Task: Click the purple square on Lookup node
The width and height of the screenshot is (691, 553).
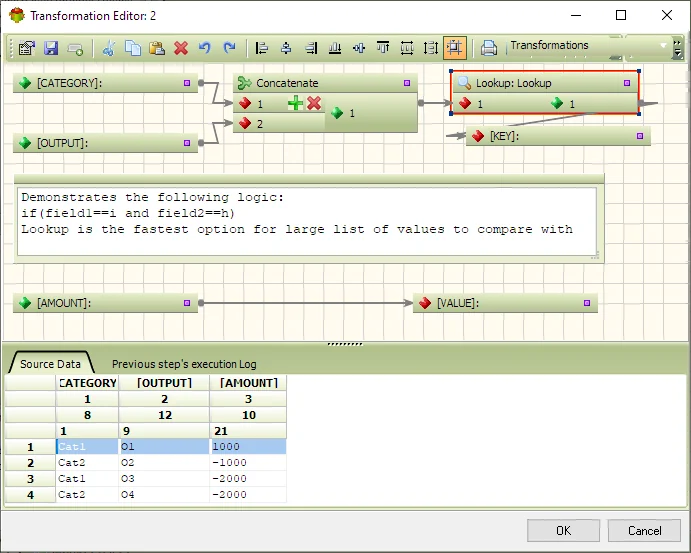Action: (627, 83)
